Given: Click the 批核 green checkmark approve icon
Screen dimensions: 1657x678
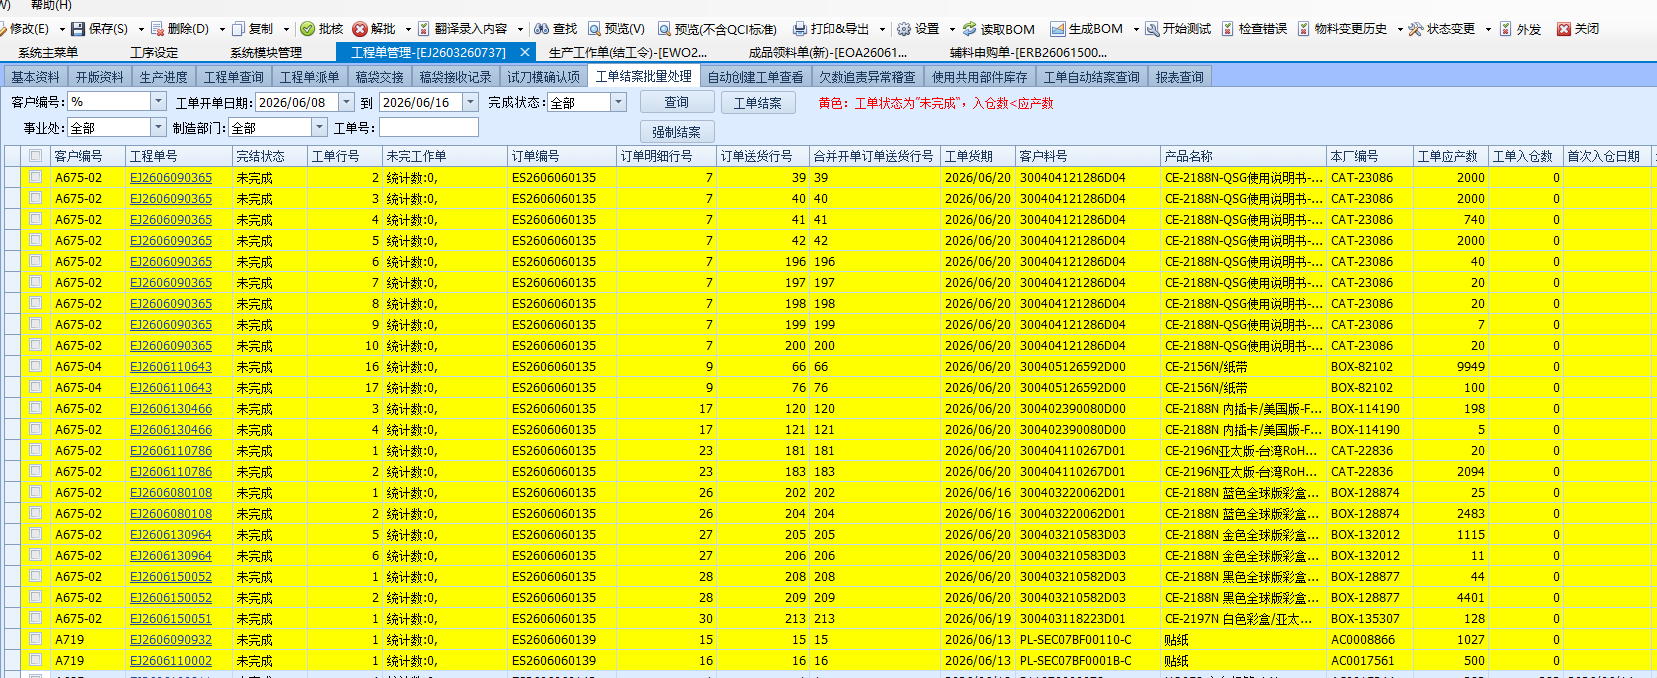Looking at the screenshot, I should pyautogui.click(x=307, y=29).
